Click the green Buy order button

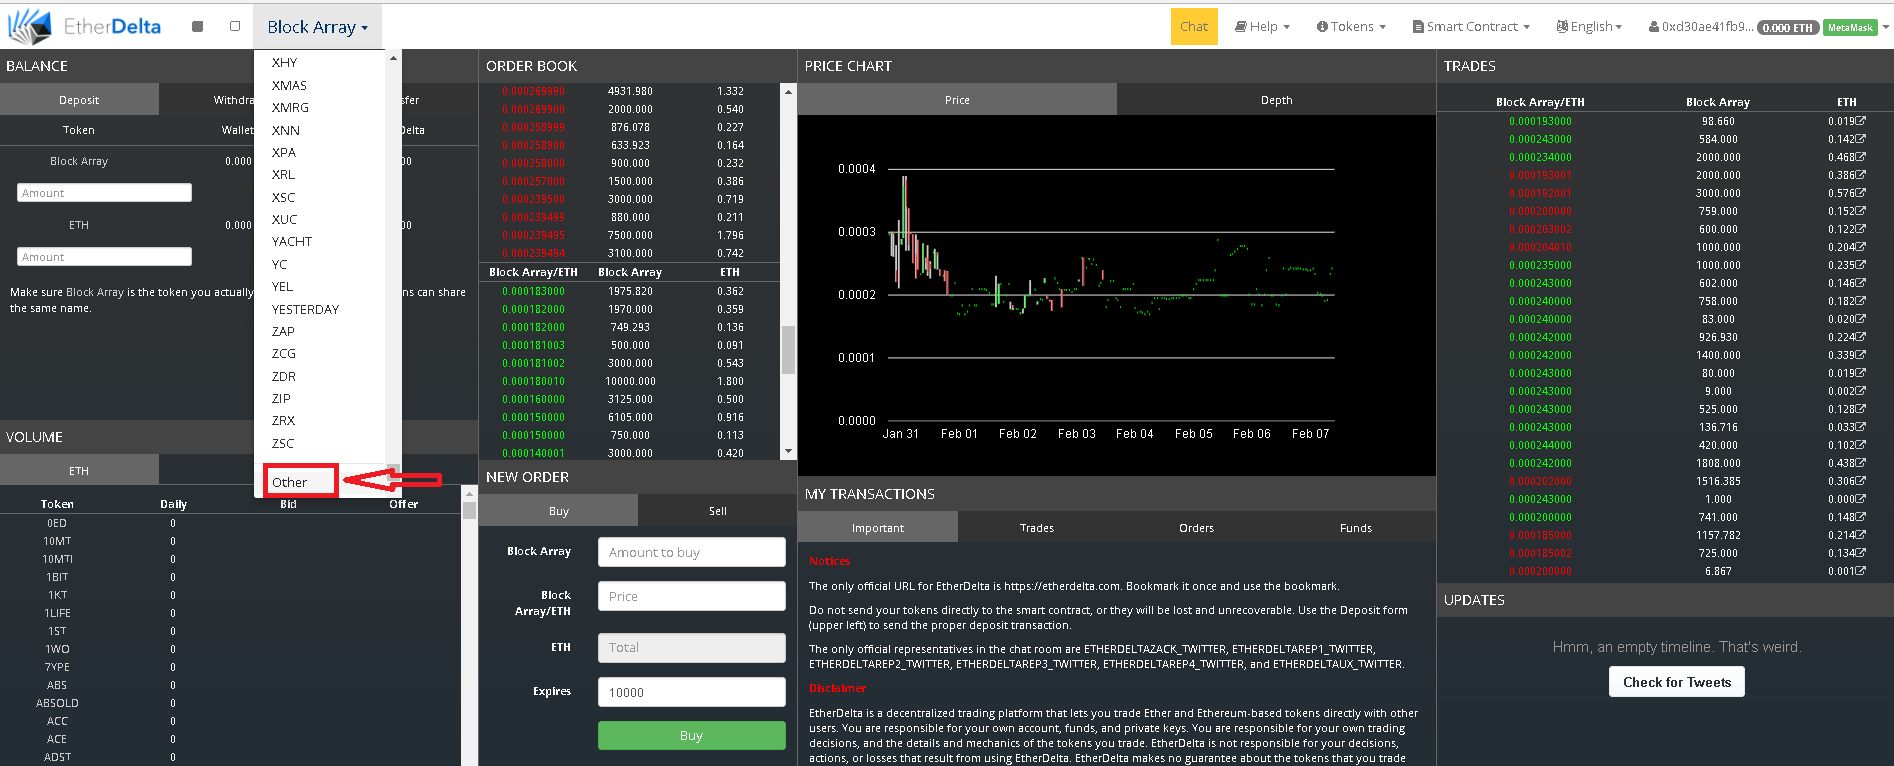[691, 735]
